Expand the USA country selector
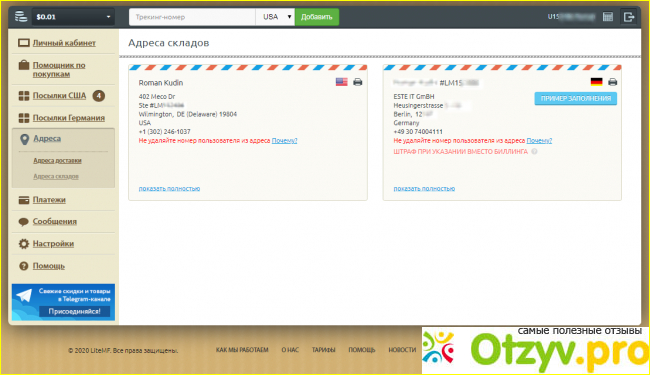Screen dimensions: 650x375 tap(275, 17)
